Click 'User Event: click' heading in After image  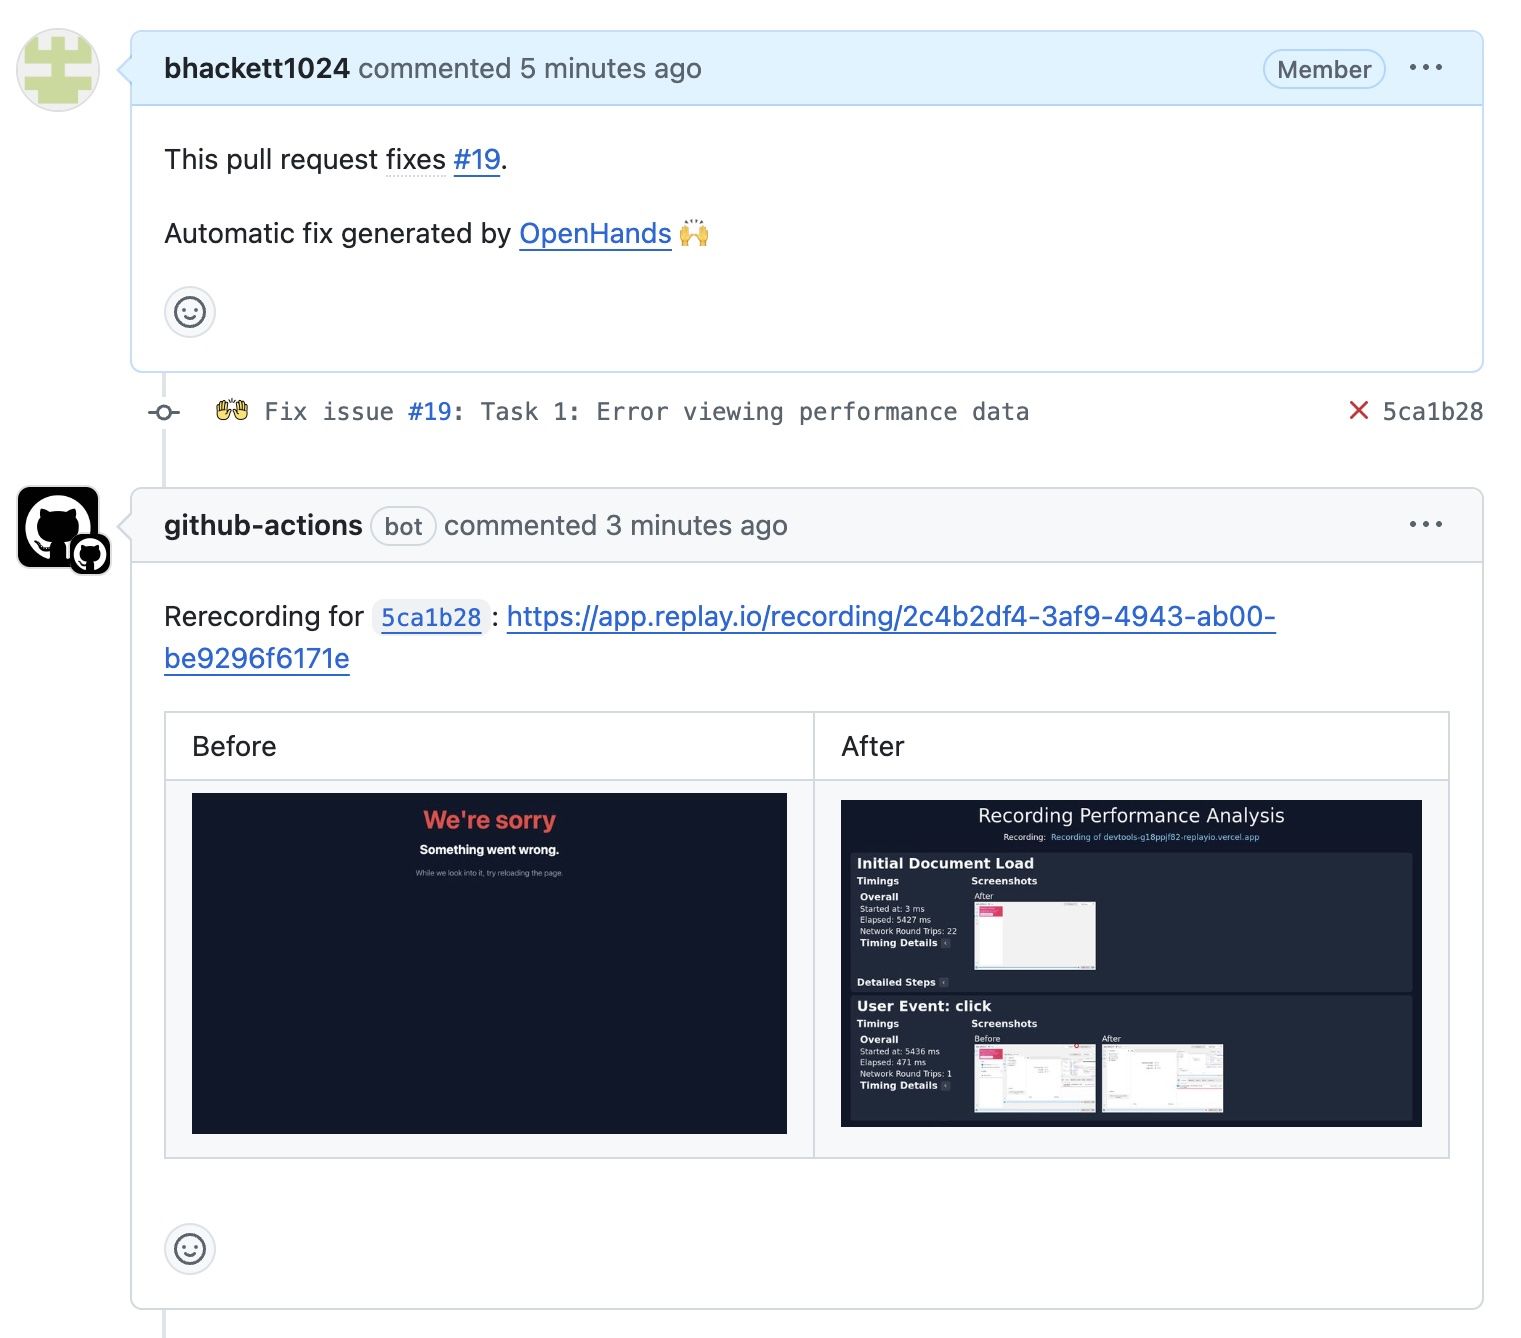924,1006
